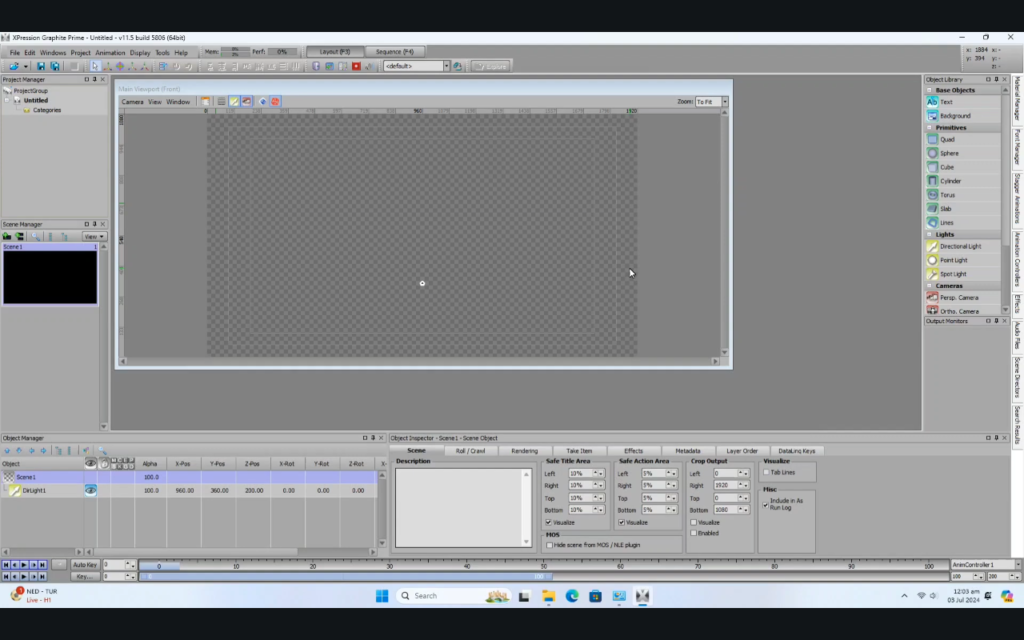
Task: Open the viewport Zoom dropdown
Action: (725, 102)
